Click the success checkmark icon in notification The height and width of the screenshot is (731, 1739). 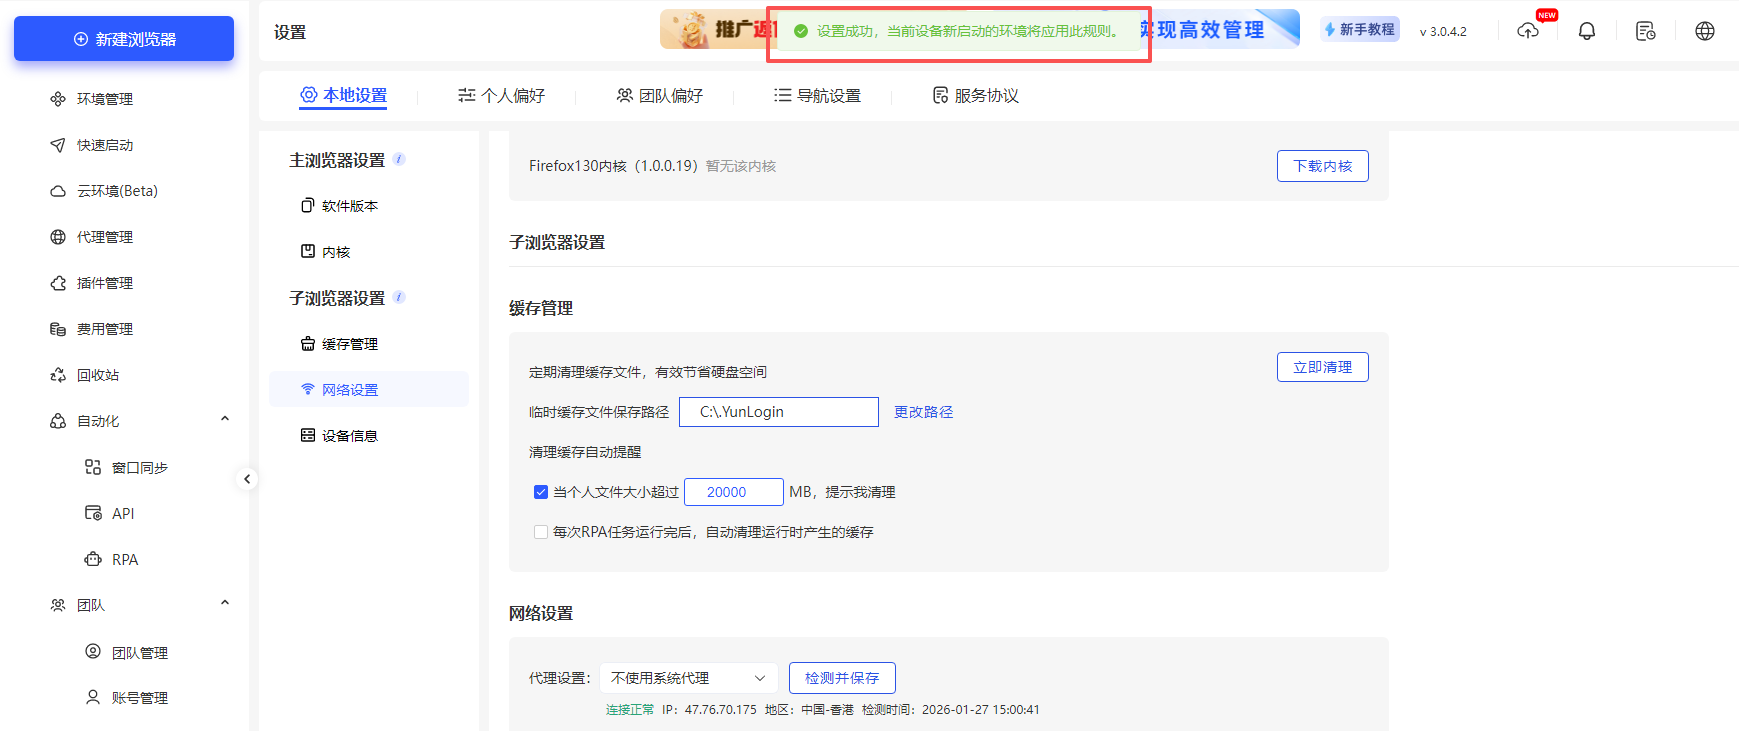[x=801, y=31]
